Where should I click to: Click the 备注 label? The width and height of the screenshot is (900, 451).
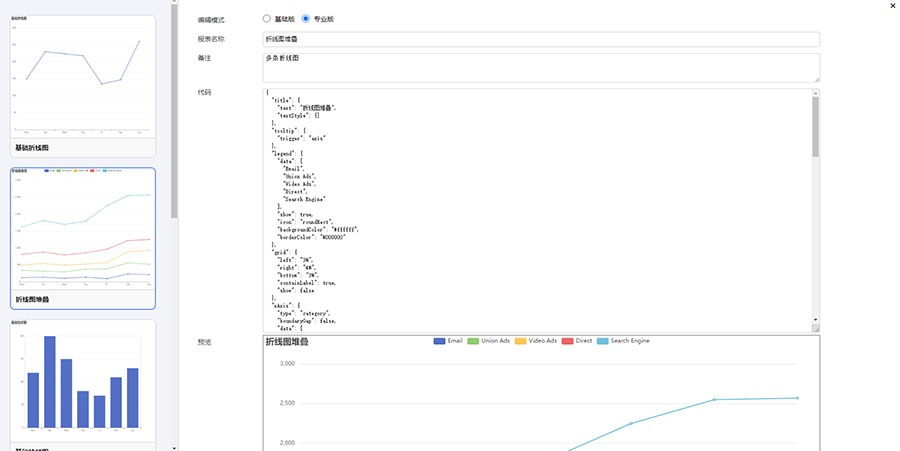pyautogui.click(x=204, y=59)
